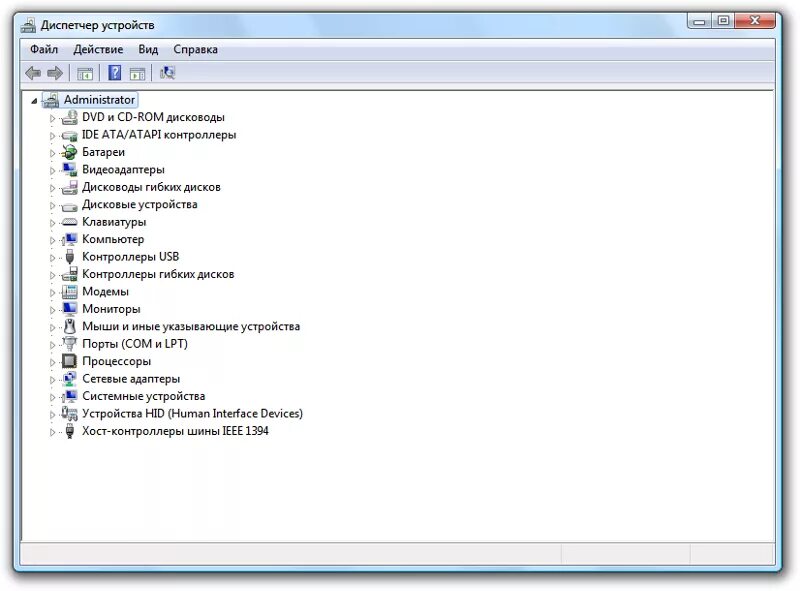The width and height of the screenshot is (800, 591).
Task: Scan for hardware changes toolbar icon
Action: (167, 73)
